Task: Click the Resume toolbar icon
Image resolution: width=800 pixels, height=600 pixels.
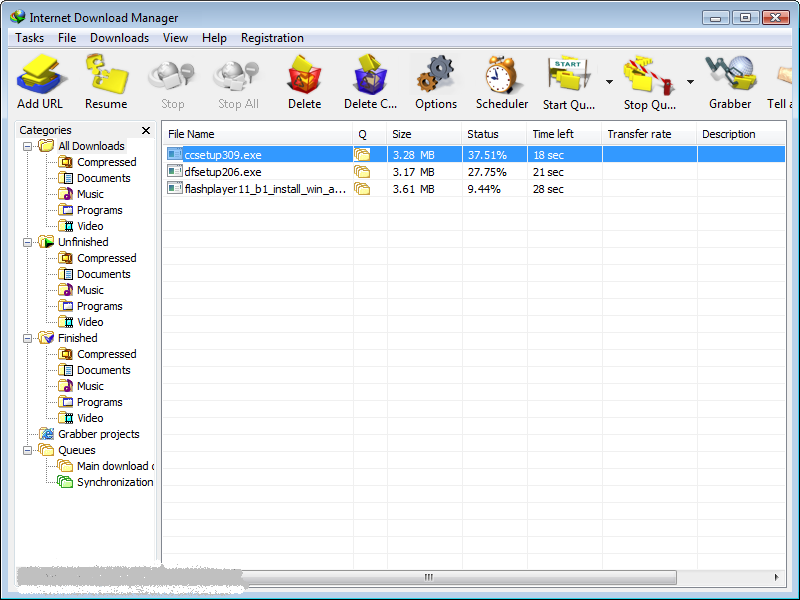Action: pyautogui.click(x=107, y=75)
